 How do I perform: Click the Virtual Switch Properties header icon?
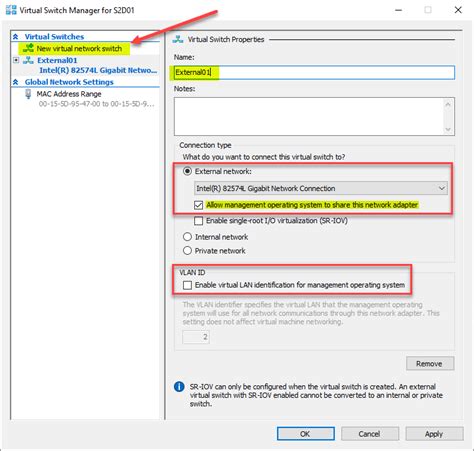click(178, 39)
